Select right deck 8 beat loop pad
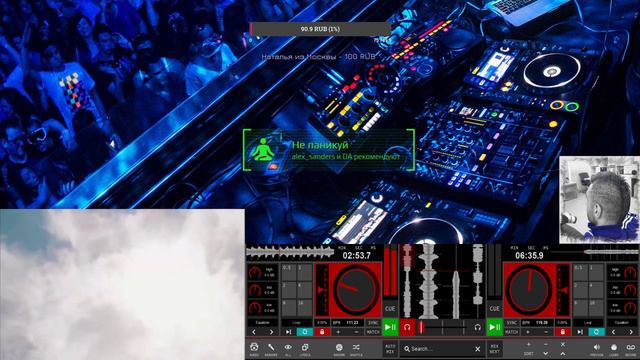Screen dimensions: 640x360 (x=580, y=307)
